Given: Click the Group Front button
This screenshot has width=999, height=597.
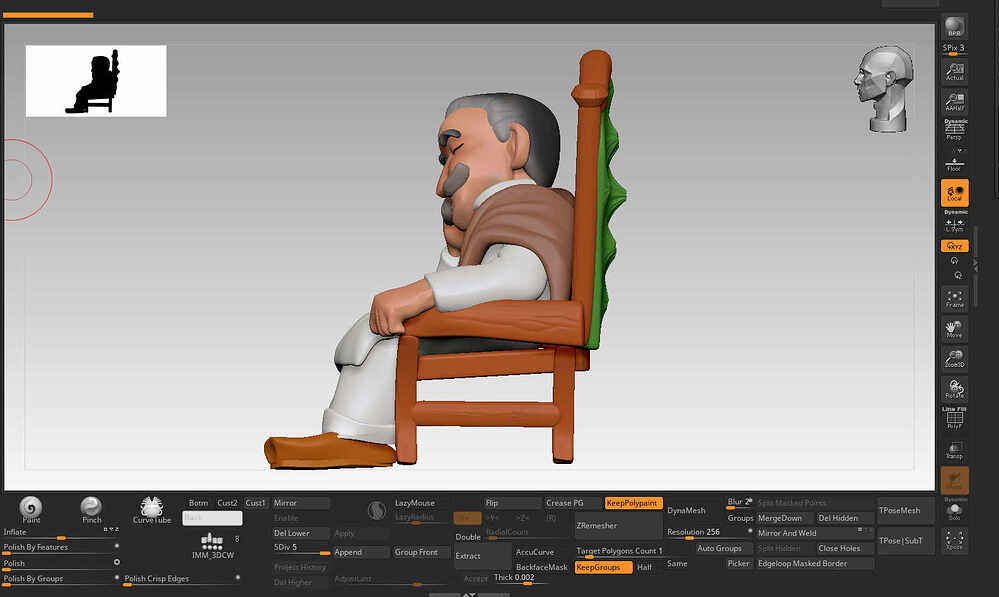Looking at the screenshot, I should [422, 552].
